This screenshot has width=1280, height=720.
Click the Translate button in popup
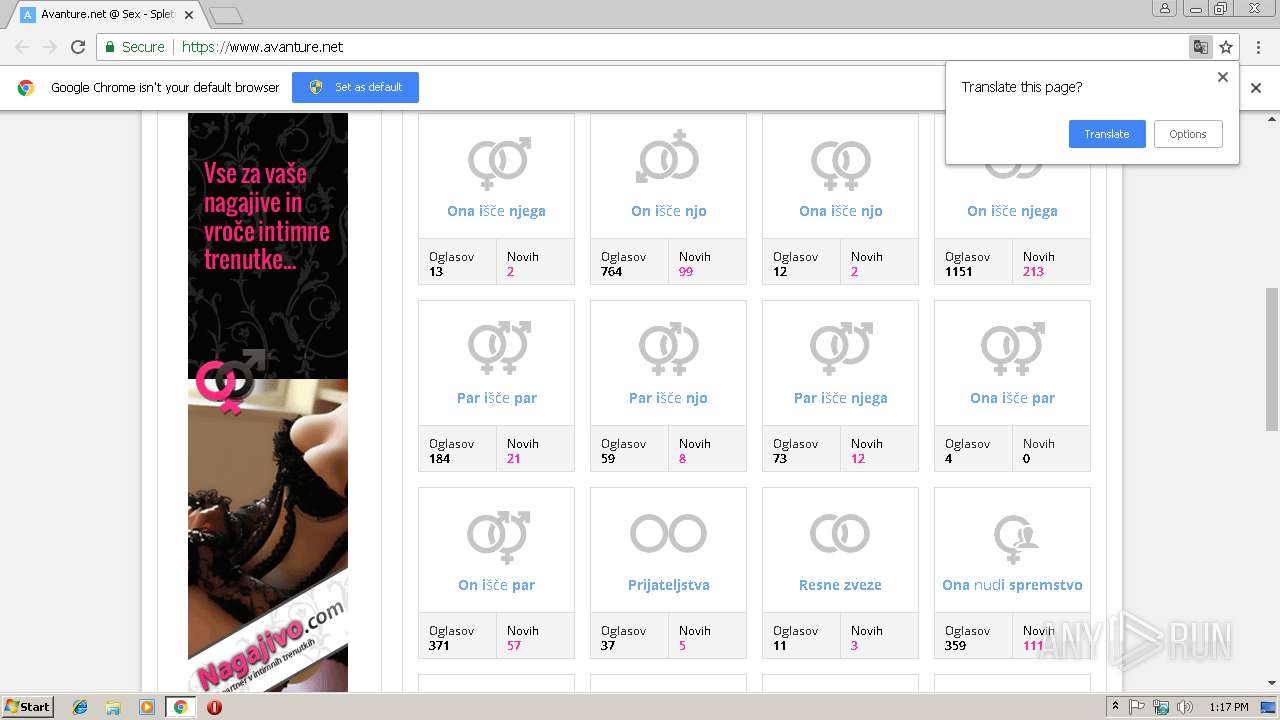[1107, 134]
